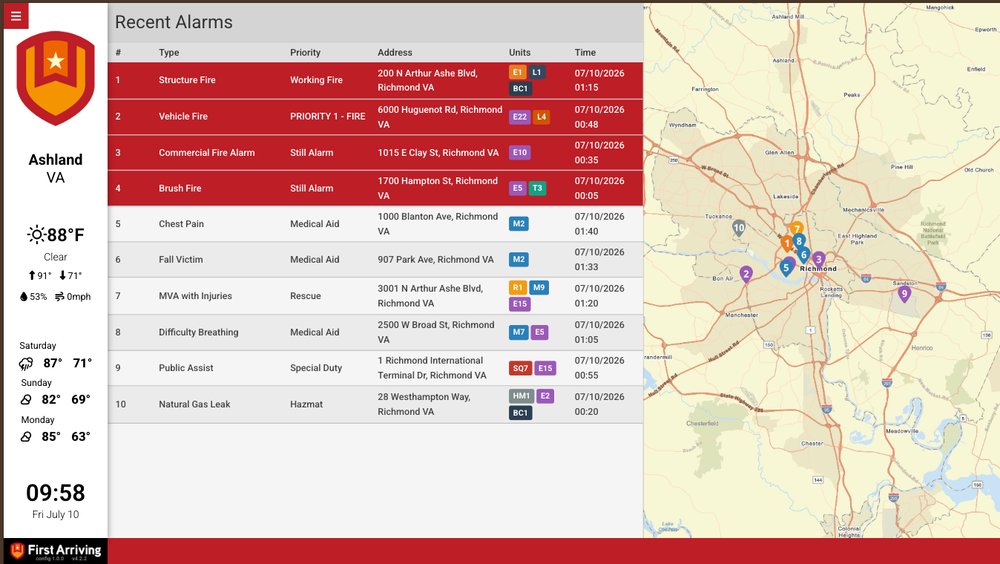
Task: Click the First Arriving footer logo
Action: [x=55, y=551]
